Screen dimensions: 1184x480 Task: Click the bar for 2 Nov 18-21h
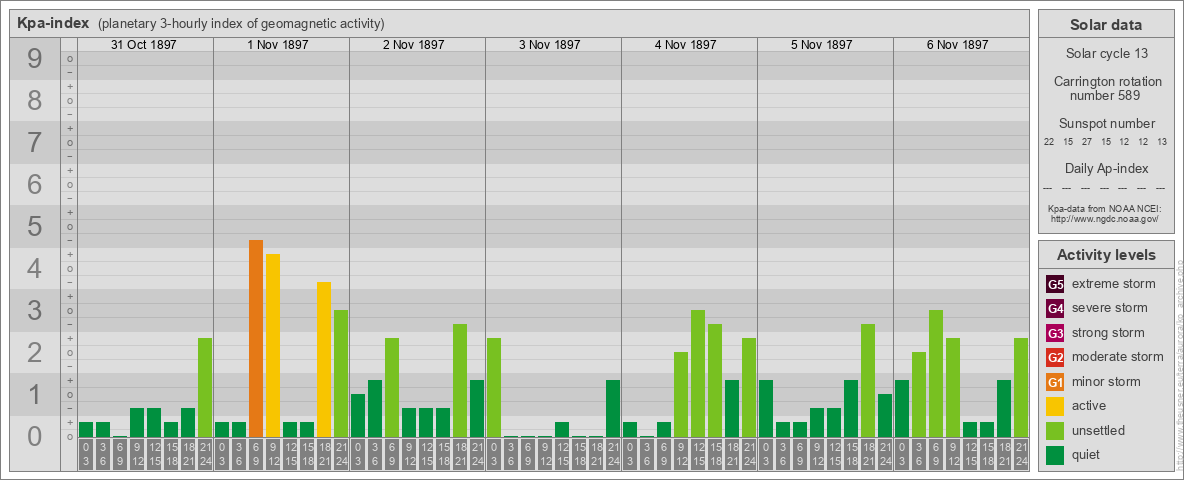point(460,380)
